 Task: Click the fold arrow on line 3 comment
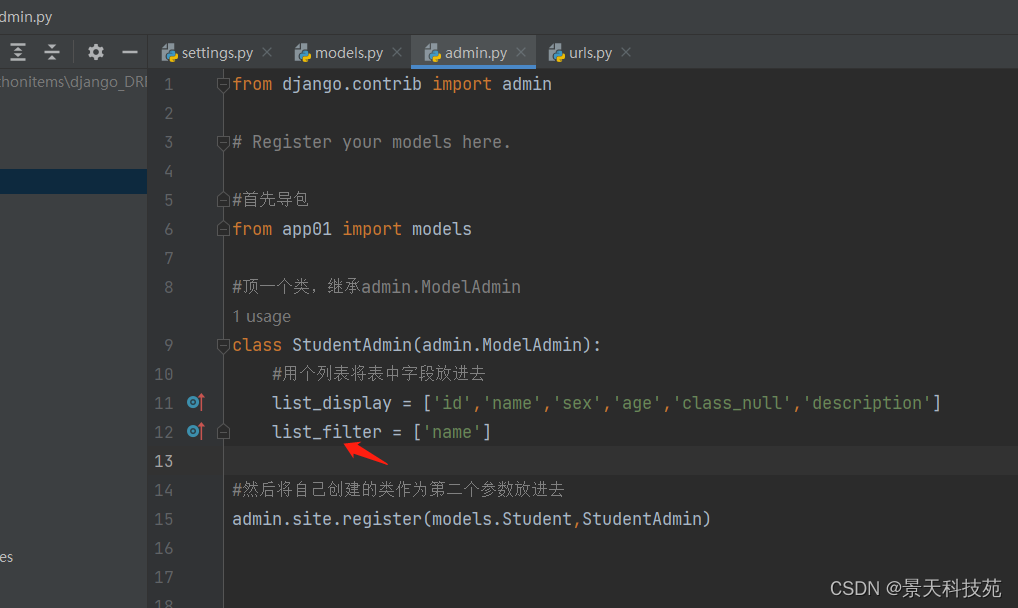tap(222, 141)
